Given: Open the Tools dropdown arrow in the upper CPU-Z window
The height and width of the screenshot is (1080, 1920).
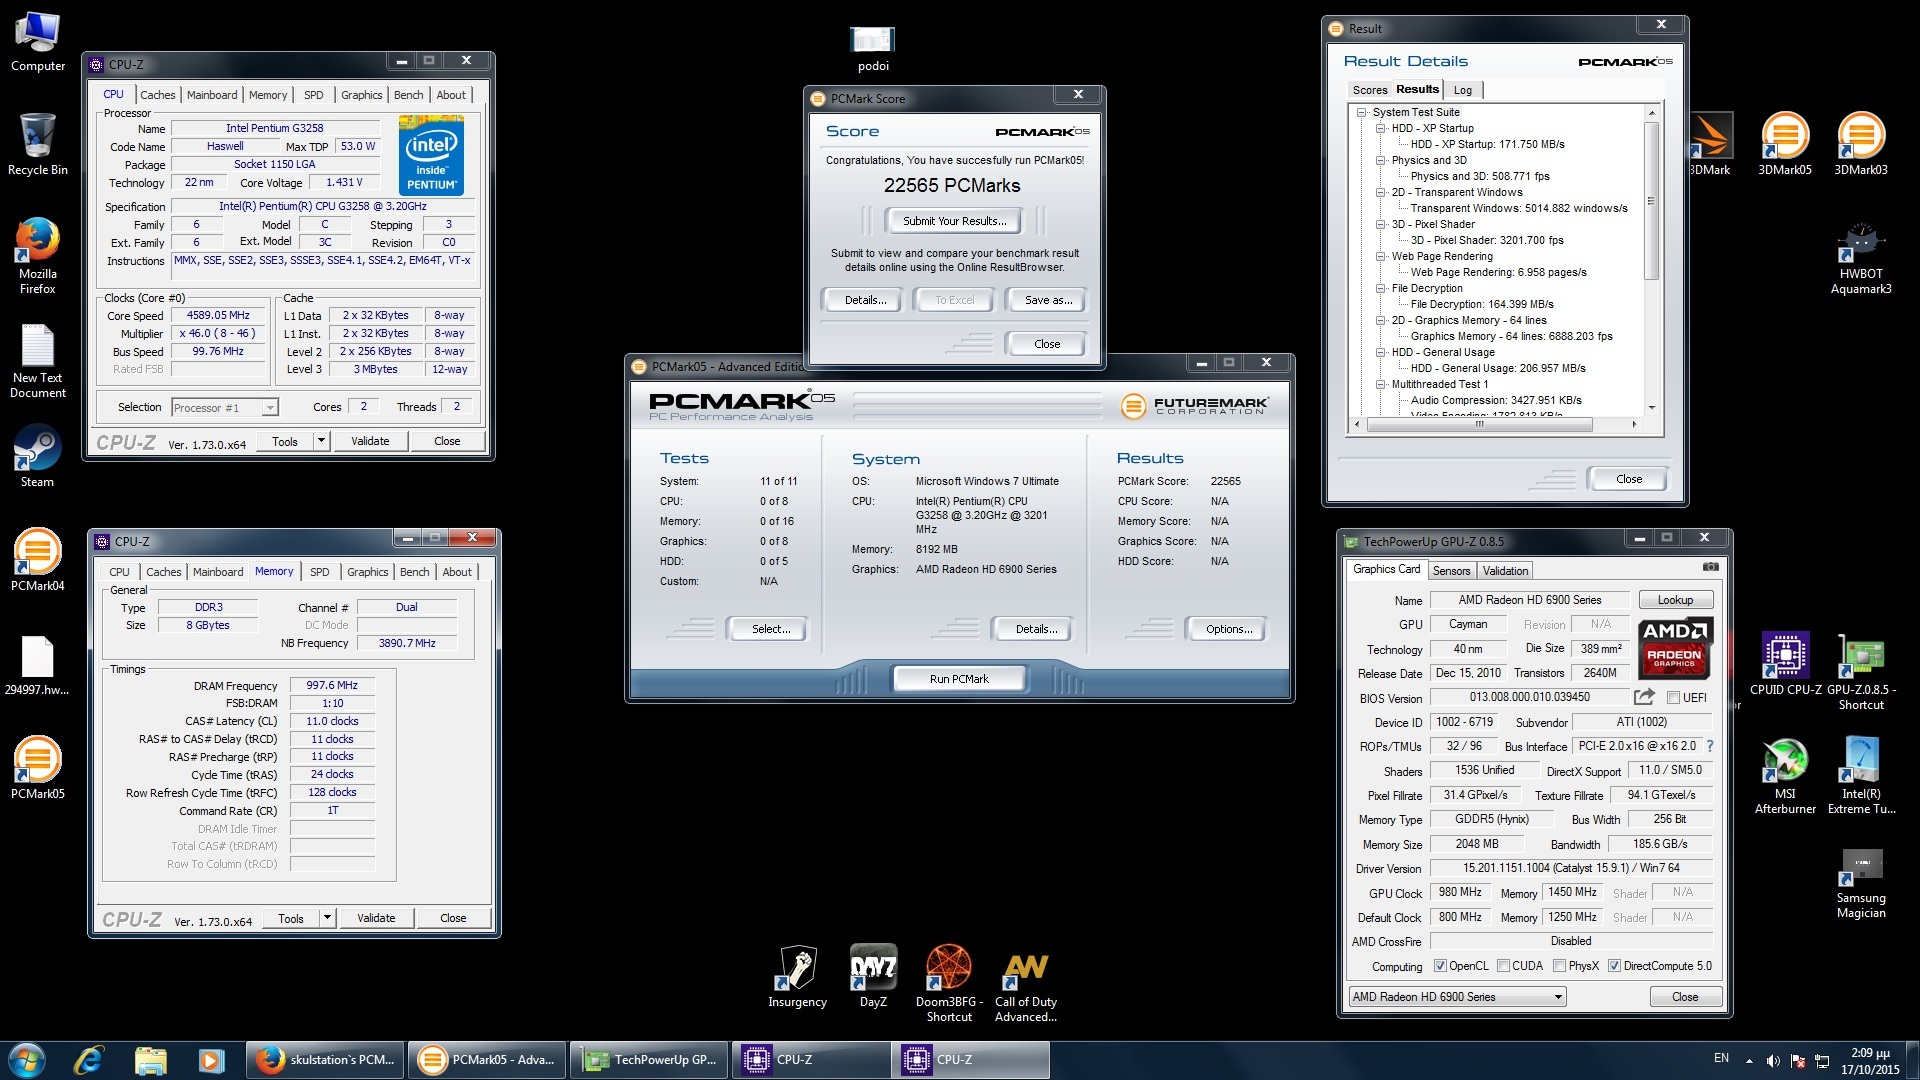Looking at the screenshot, I should click(x=321, y=441).
